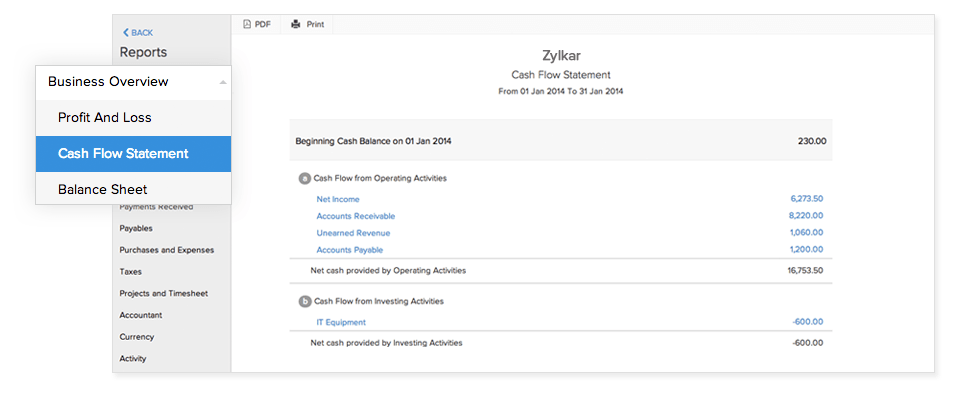
Task: Click the Print icon in toolbar
Action: pos(296,24)
